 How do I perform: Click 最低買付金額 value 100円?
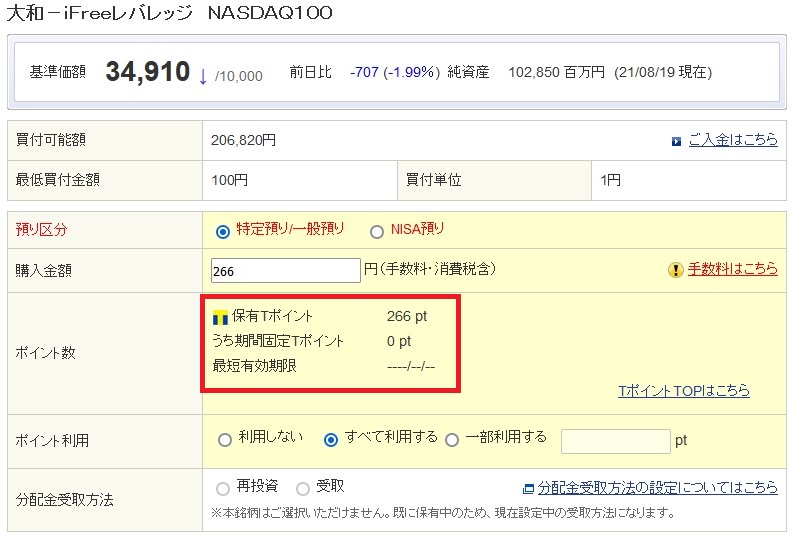click(x=229, y=180)
